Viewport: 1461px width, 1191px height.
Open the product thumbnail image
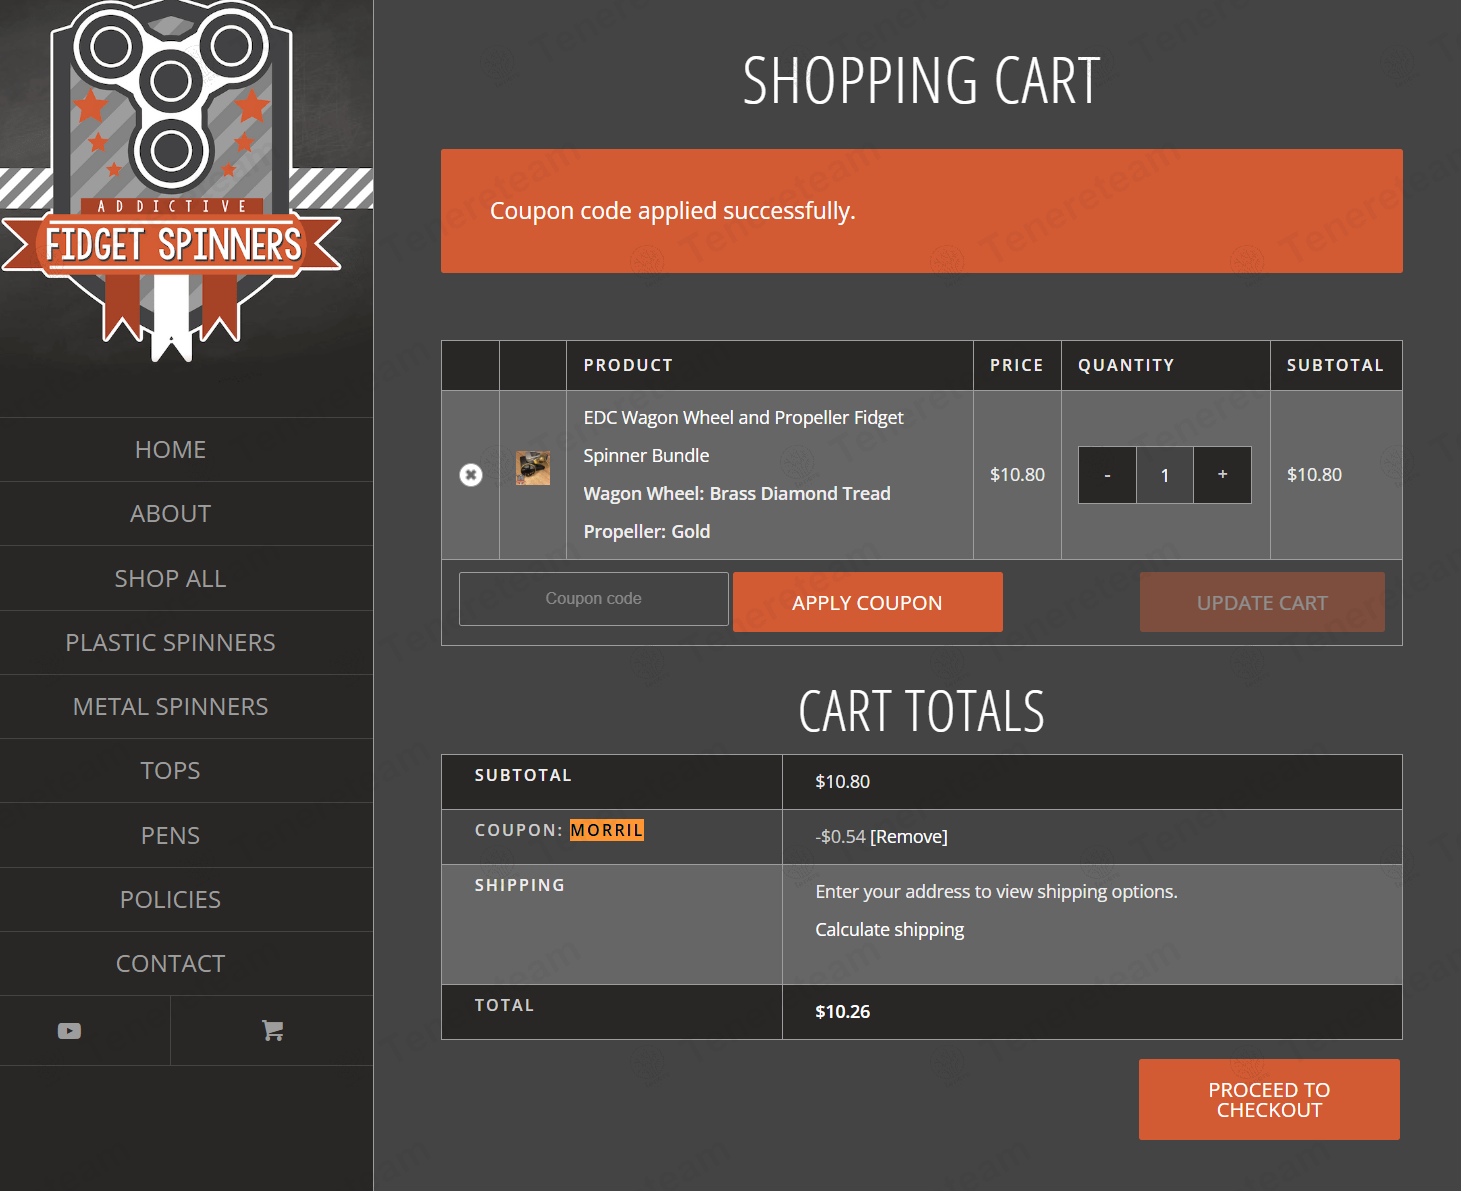533,468
